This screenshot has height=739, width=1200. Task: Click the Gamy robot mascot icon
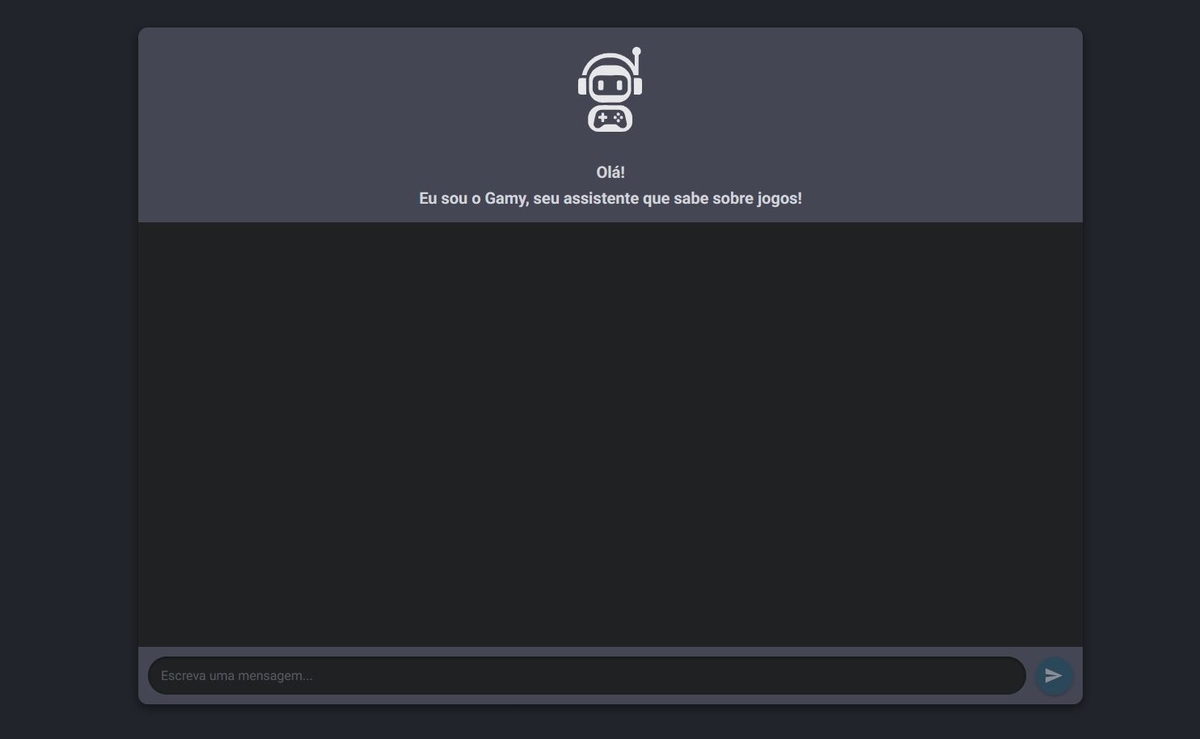tap(610, 90)
